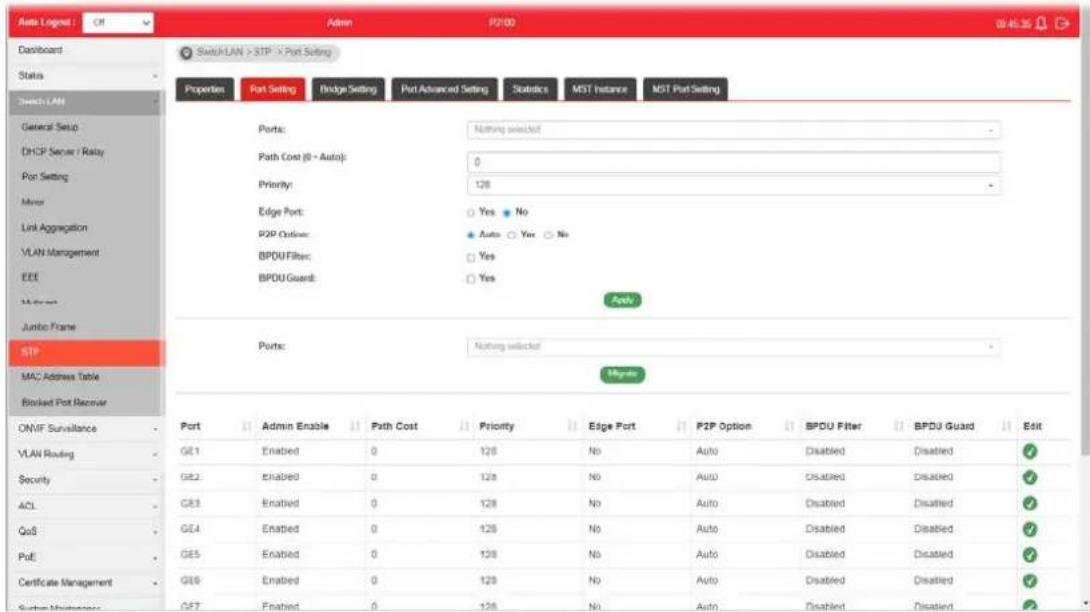Sort table by Path Cost column icon
The width and height of the screenshot is (1090, 612).
(464, 426)
